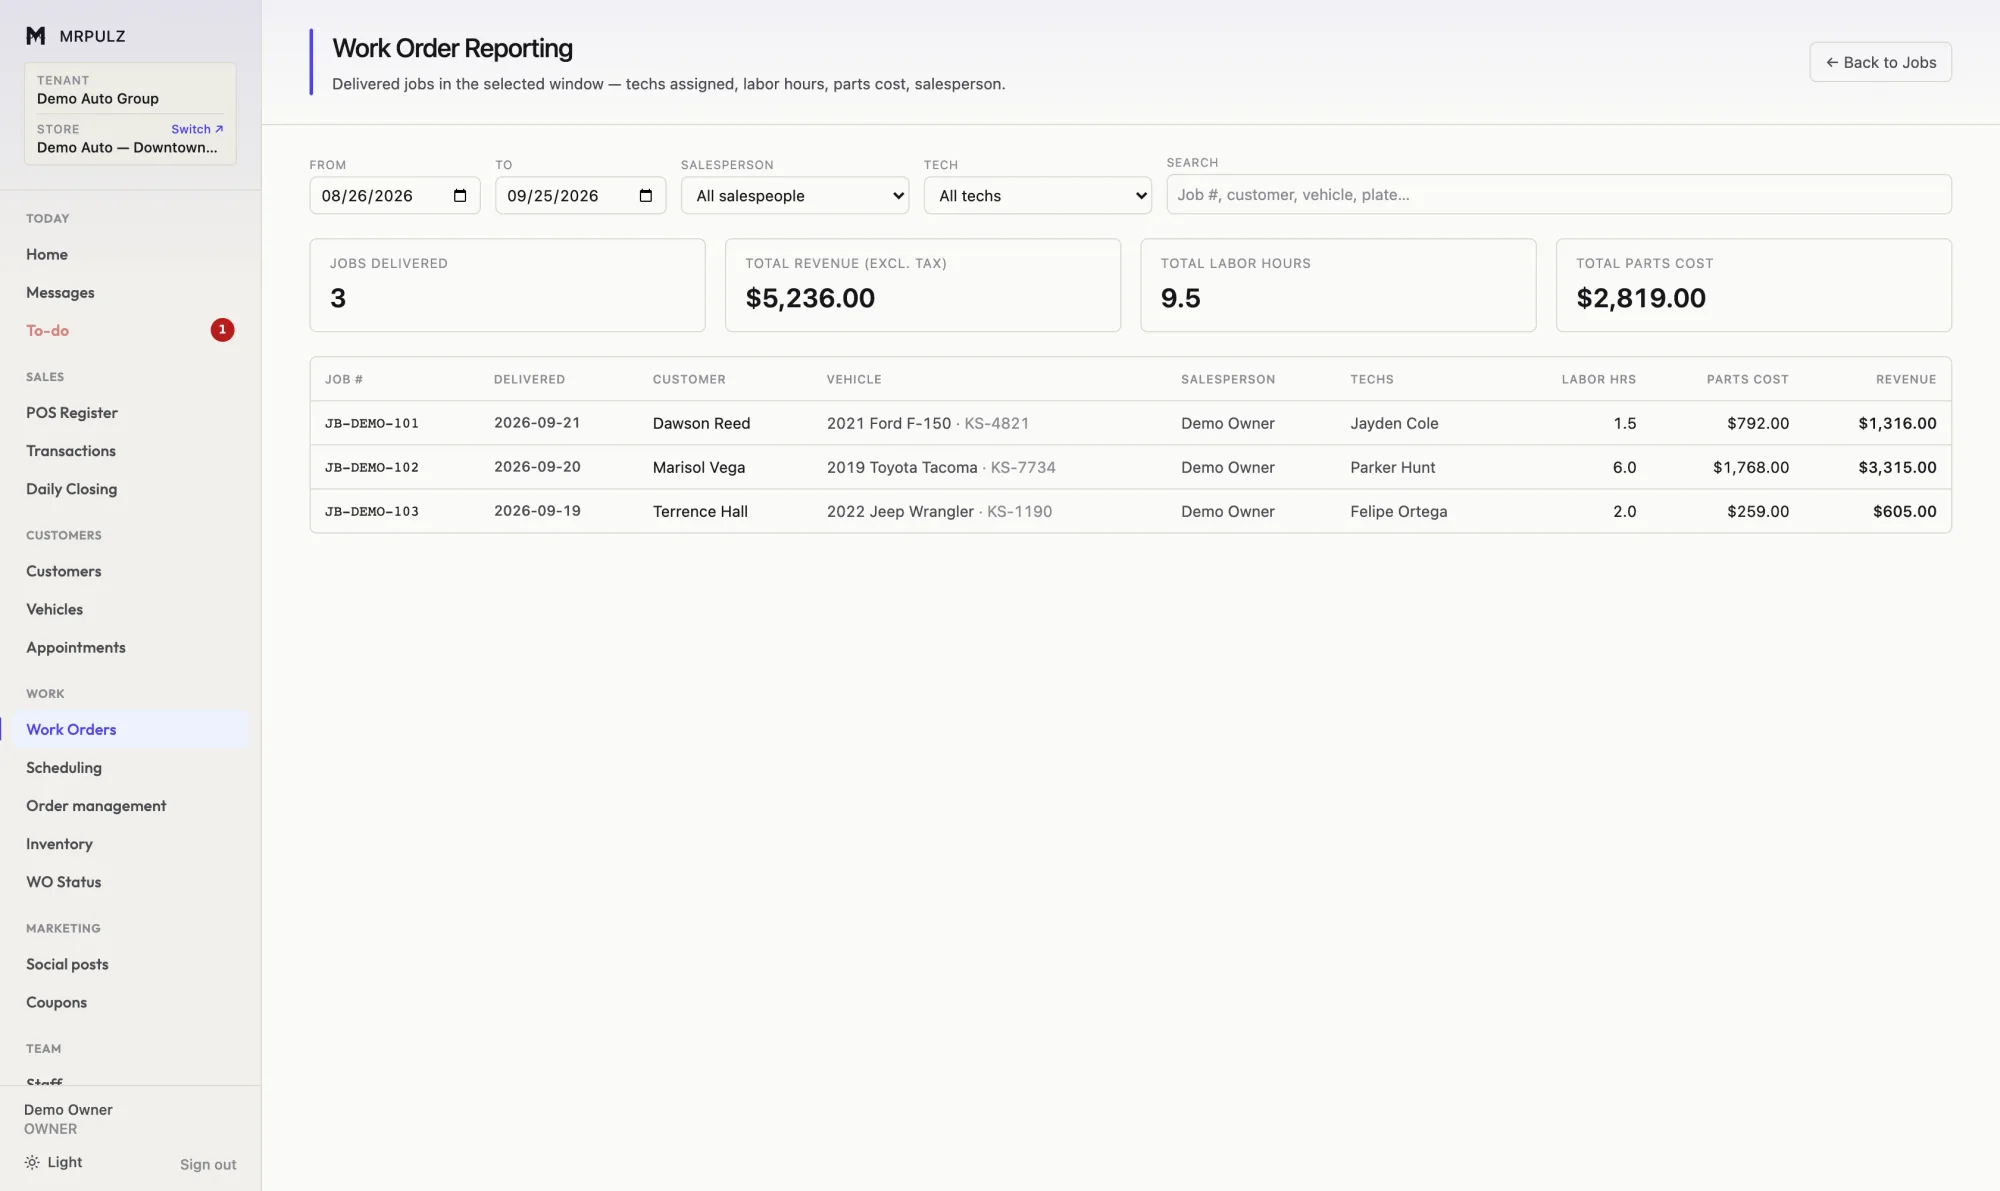
Task: Open the From date calendar picker icon
Action: tap(460, 195)
